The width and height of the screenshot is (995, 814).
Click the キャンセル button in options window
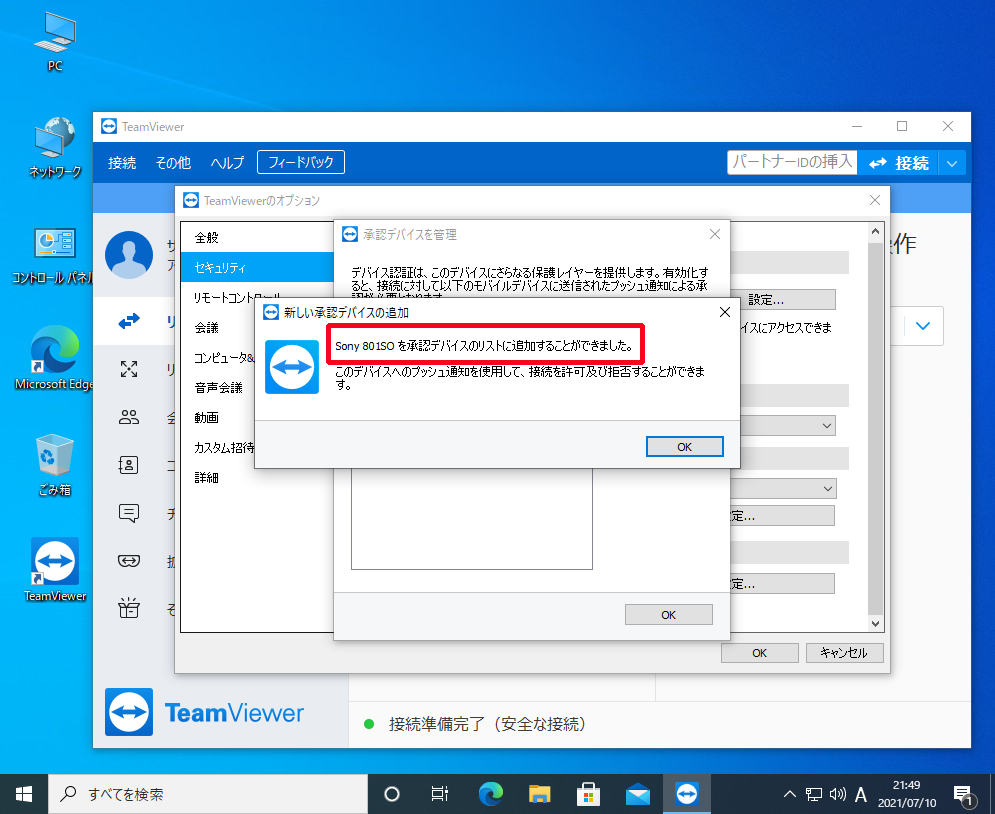844,653
